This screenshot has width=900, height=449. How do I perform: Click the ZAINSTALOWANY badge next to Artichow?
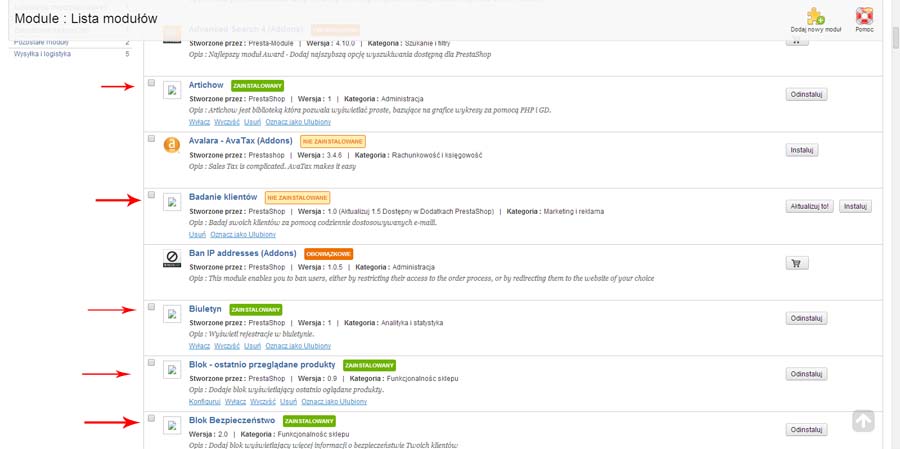point(258,86)
